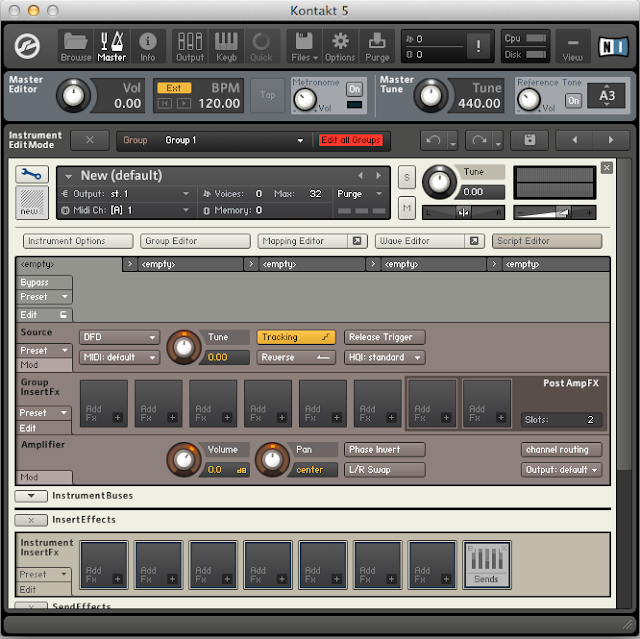640x639 pixels.
Task: Click the NI logo
Action: 613,47
